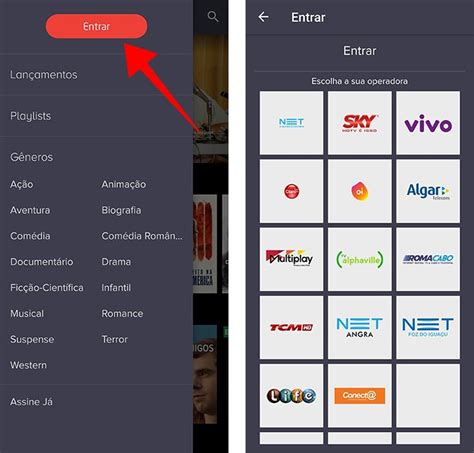The width and height of the screenshot is (474, 453).
Task: Select the vivo operator tile
Action: click(428, 123)
